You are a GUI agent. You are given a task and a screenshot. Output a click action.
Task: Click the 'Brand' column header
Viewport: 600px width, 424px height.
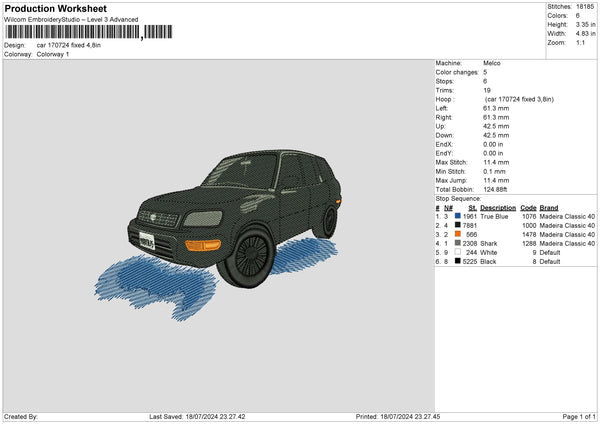[549, 208]
